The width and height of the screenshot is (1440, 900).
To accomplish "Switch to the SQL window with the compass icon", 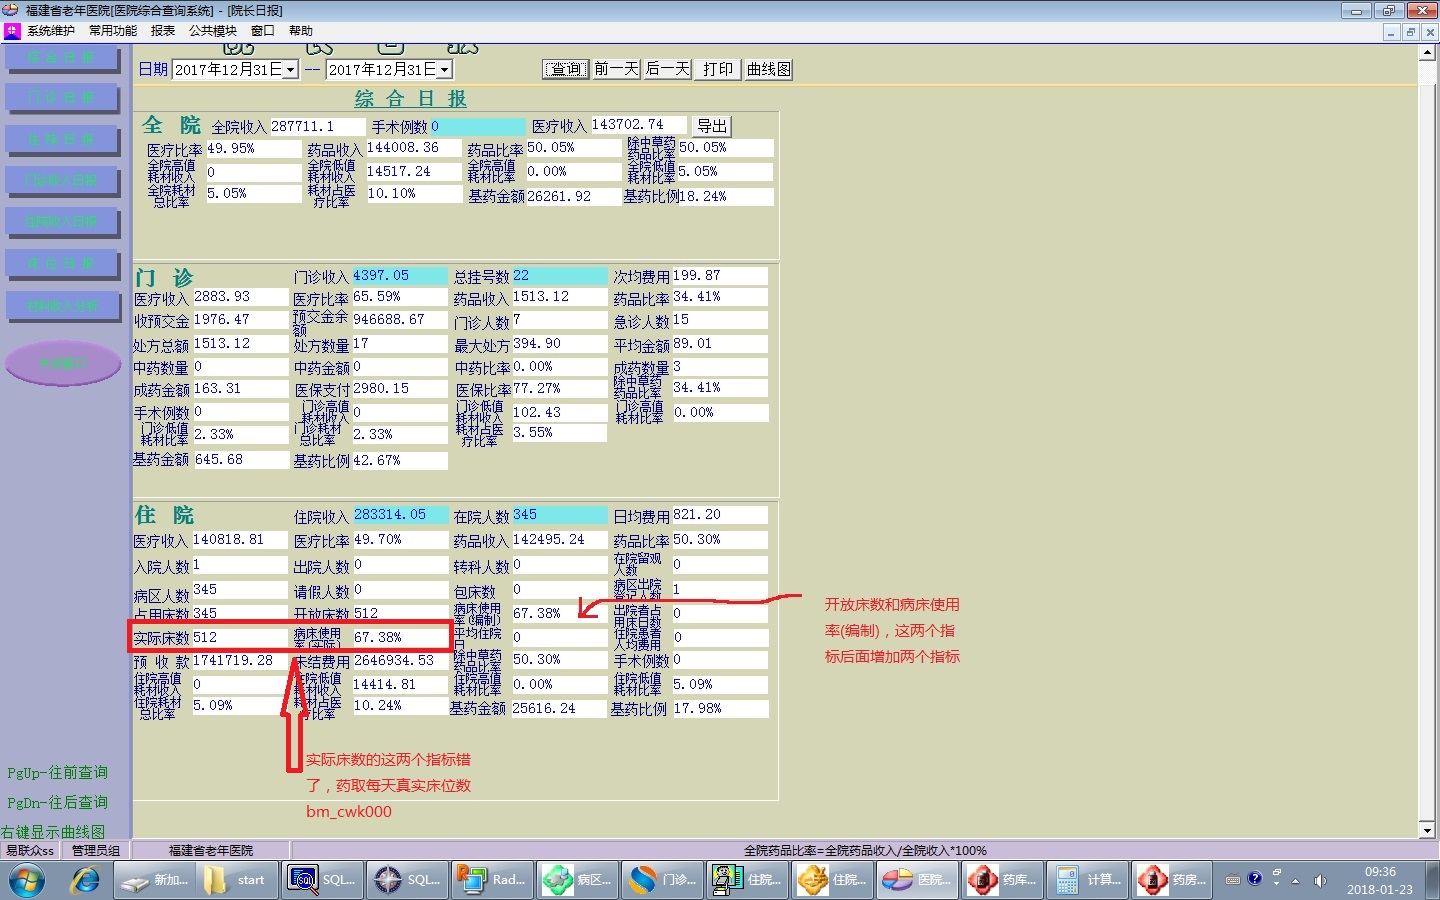I will click(x=406, y=880).
